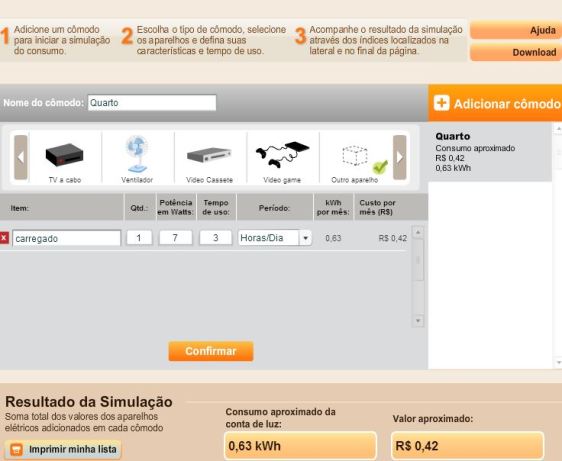The image size is (562, 461).
Task: Click the Qtd. quantity field showing 1
Action: pos(139,238)
